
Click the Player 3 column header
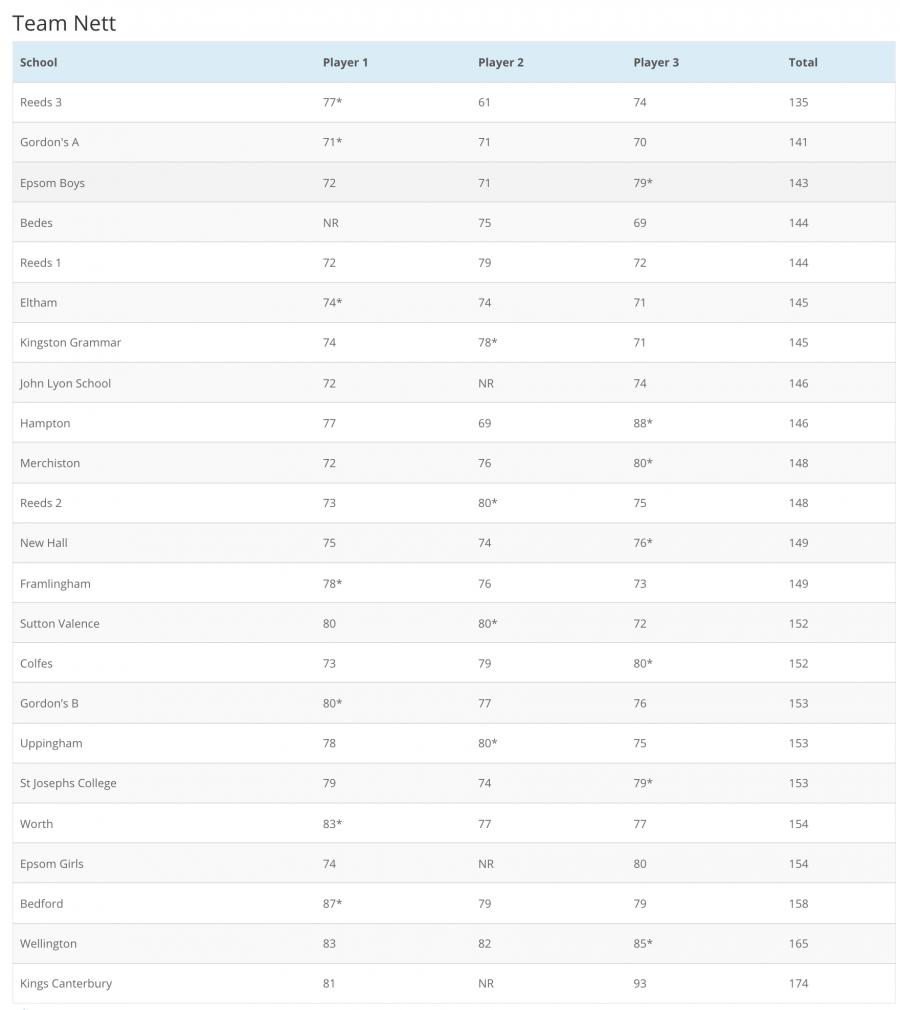[x=656, y=62]
